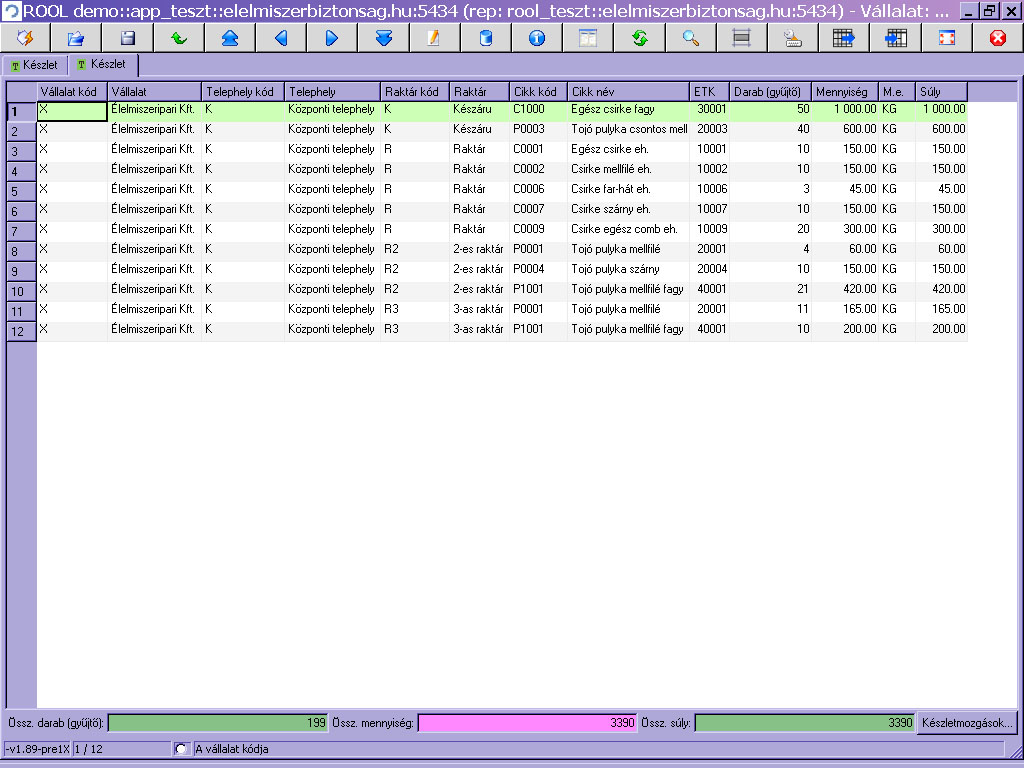Click the floppy disk save icon

coord(128,38)
